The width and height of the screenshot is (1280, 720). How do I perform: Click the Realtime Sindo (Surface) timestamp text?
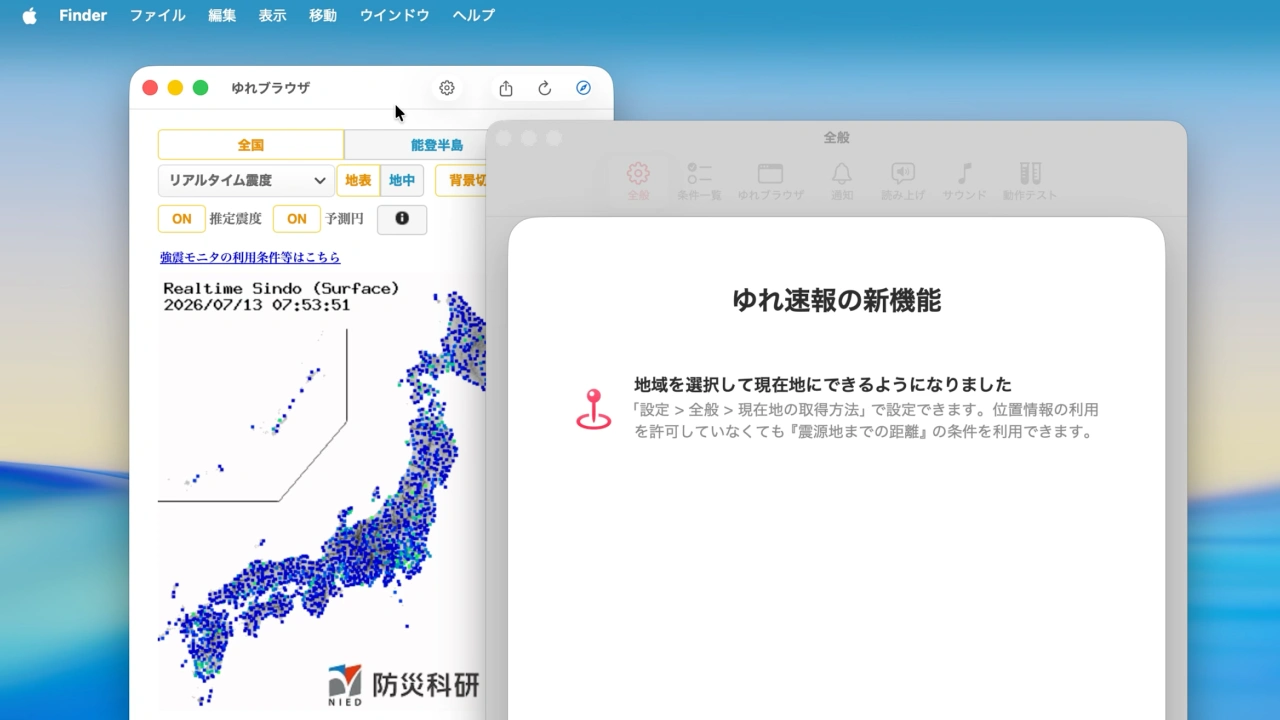click(x=281, y=296)
